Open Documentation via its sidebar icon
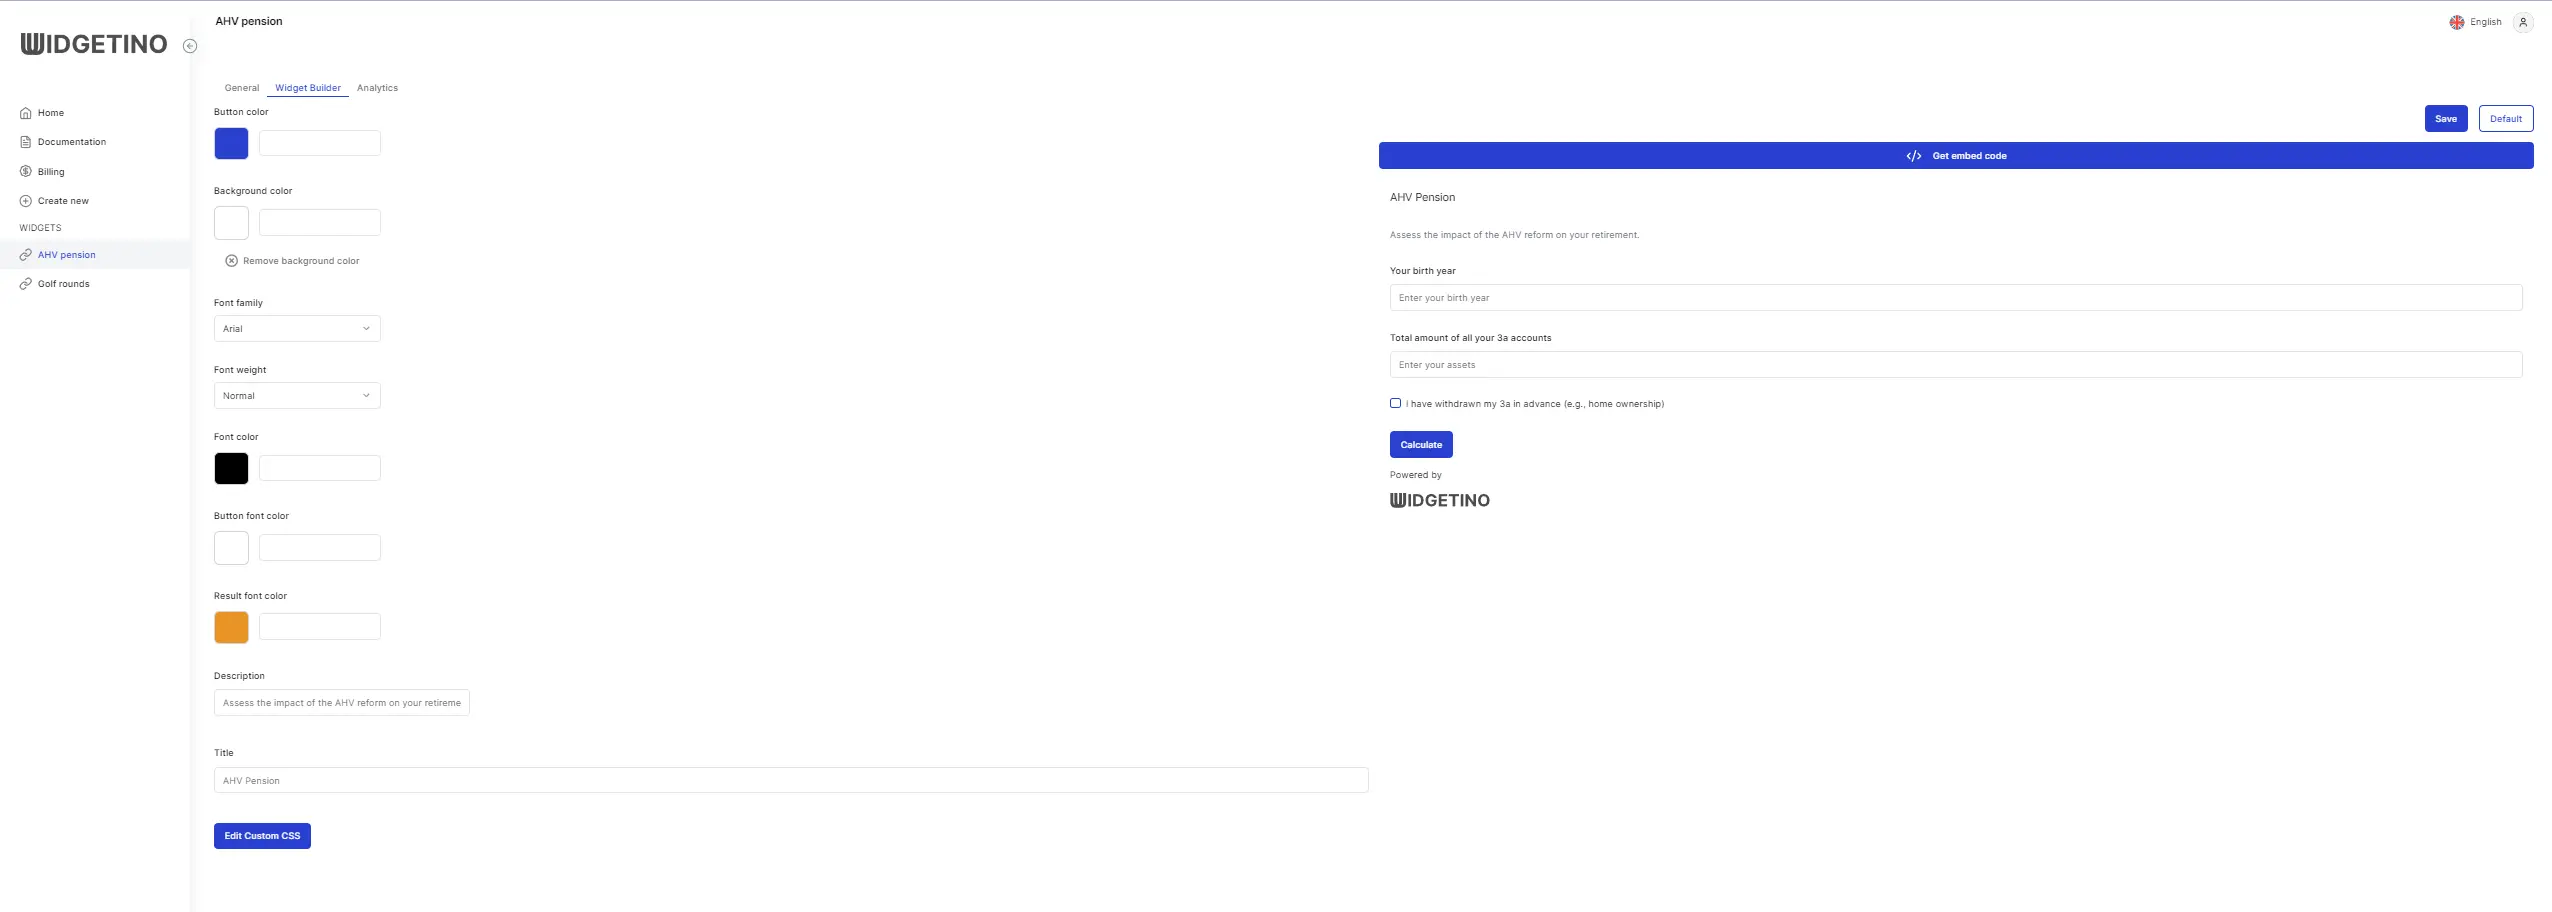 click(x=26, y=142)
